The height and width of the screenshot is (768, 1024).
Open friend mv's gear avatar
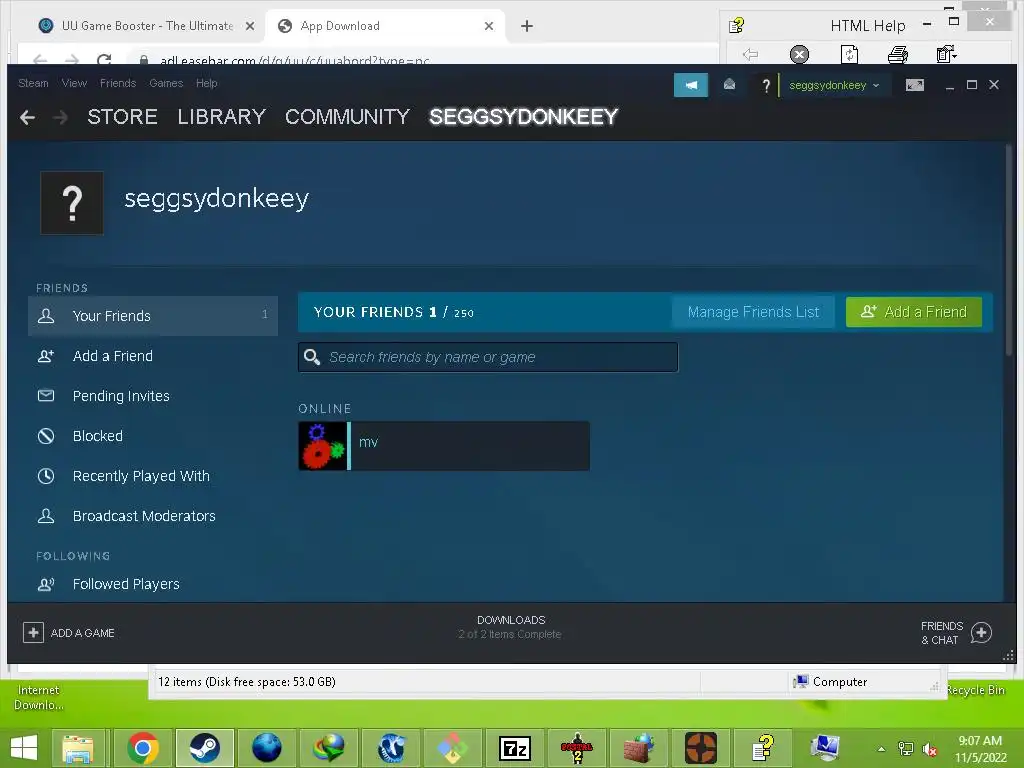coord(323,446)
